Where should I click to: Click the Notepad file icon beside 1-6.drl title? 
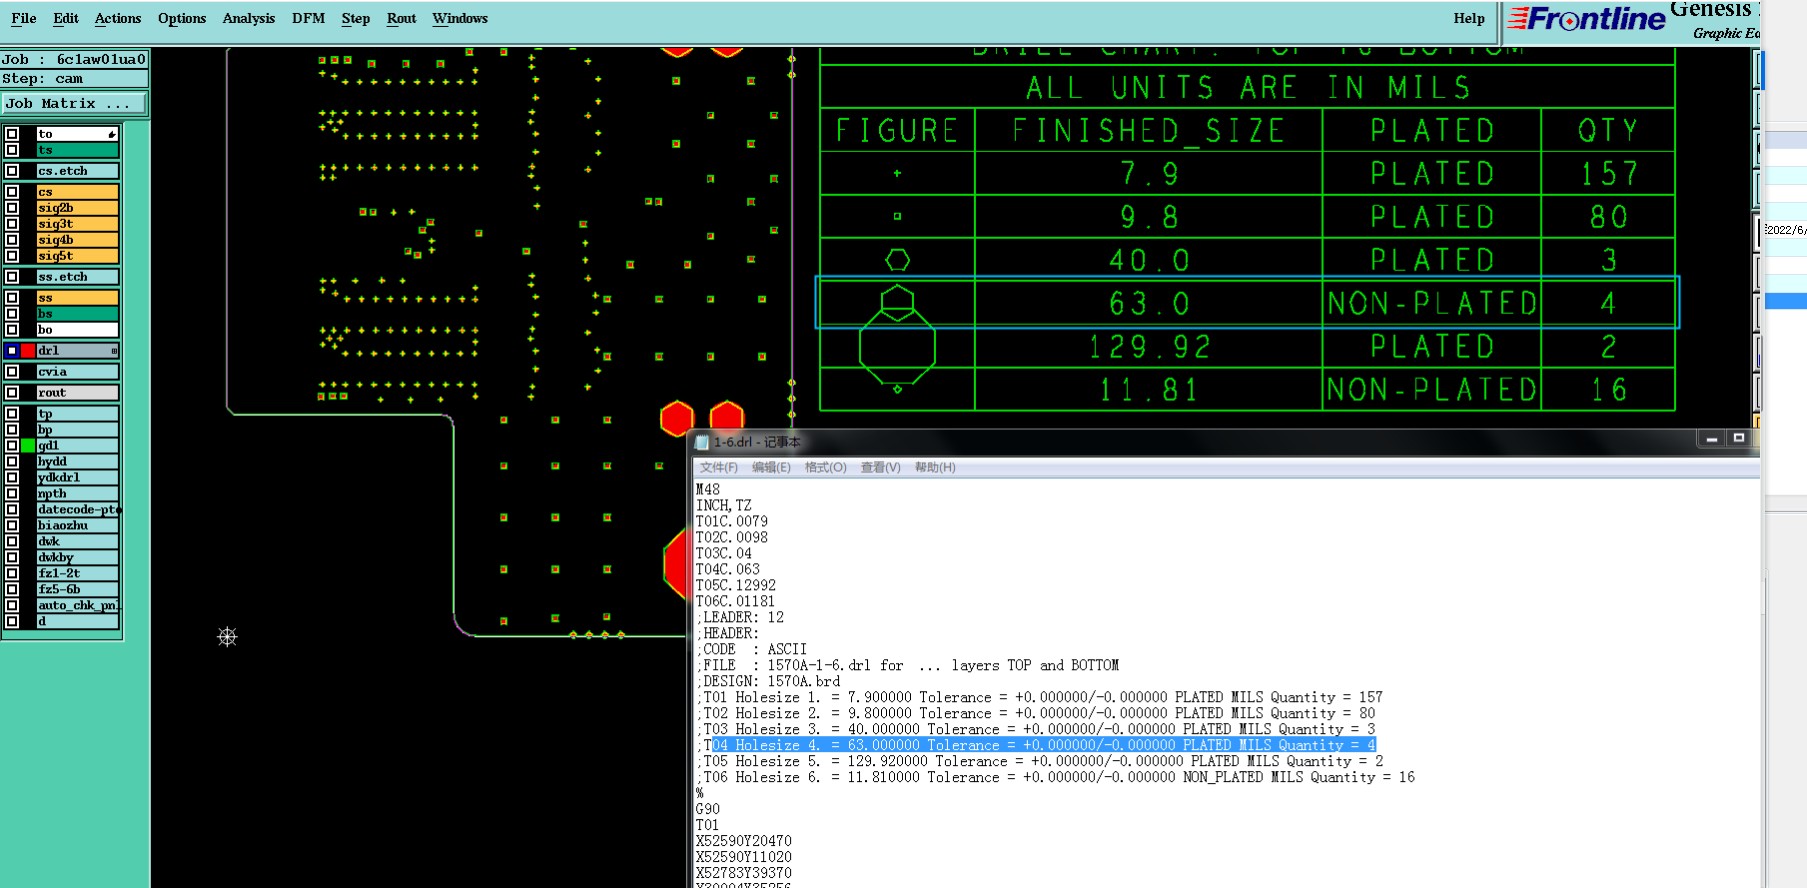pyautogui.click(x=702, y=442)
